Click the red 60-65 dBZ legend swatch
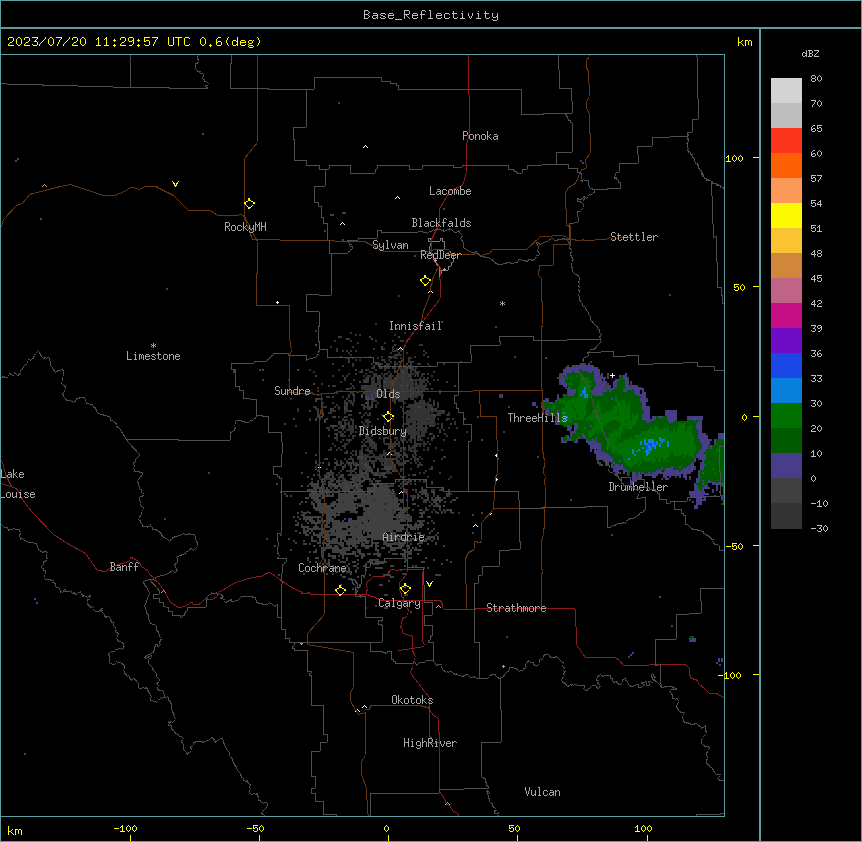The width and height of the screenshot is (862, 842). pos(786,141)
